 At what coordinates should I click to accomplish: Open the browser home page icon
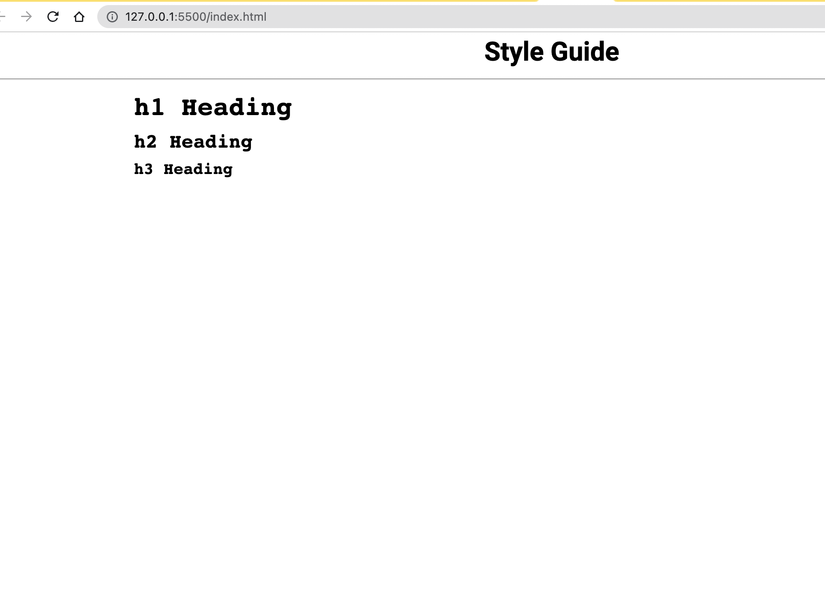click(79, 17)
